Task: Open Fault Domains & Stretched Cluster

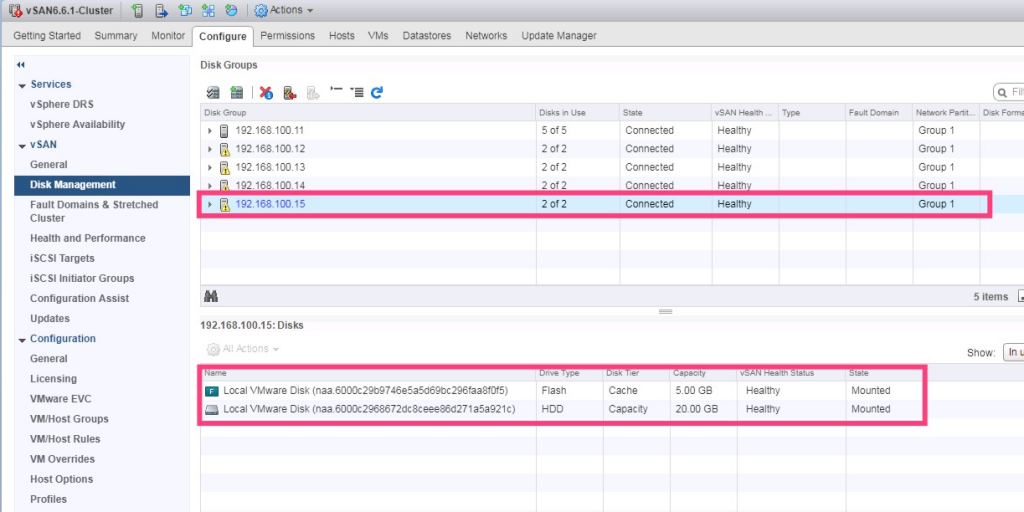Action: pos(94,212)
